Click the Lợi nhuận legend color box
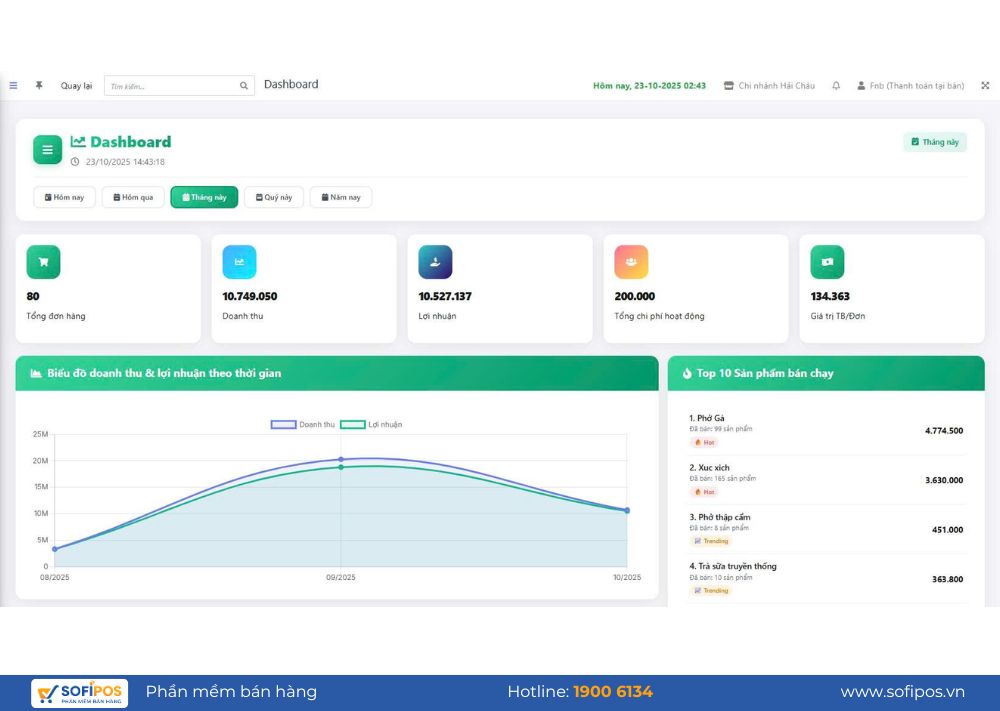 point(353,424)
